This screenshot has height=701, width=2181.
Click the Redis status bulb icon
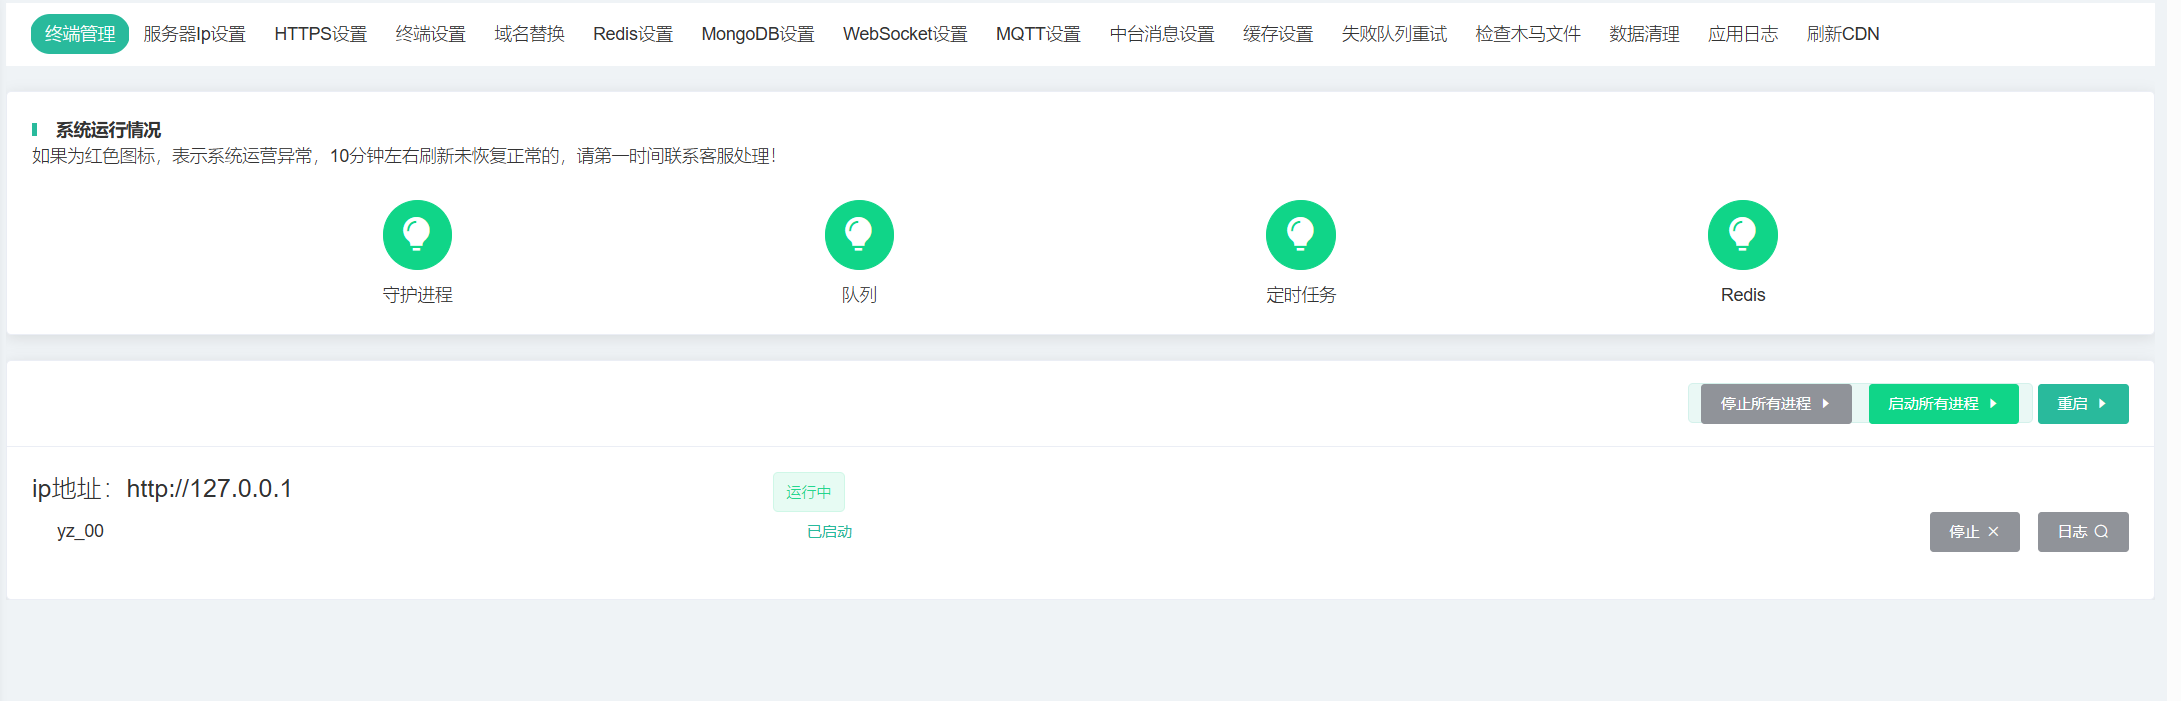pyautogui.click(x=1742, y=235)
